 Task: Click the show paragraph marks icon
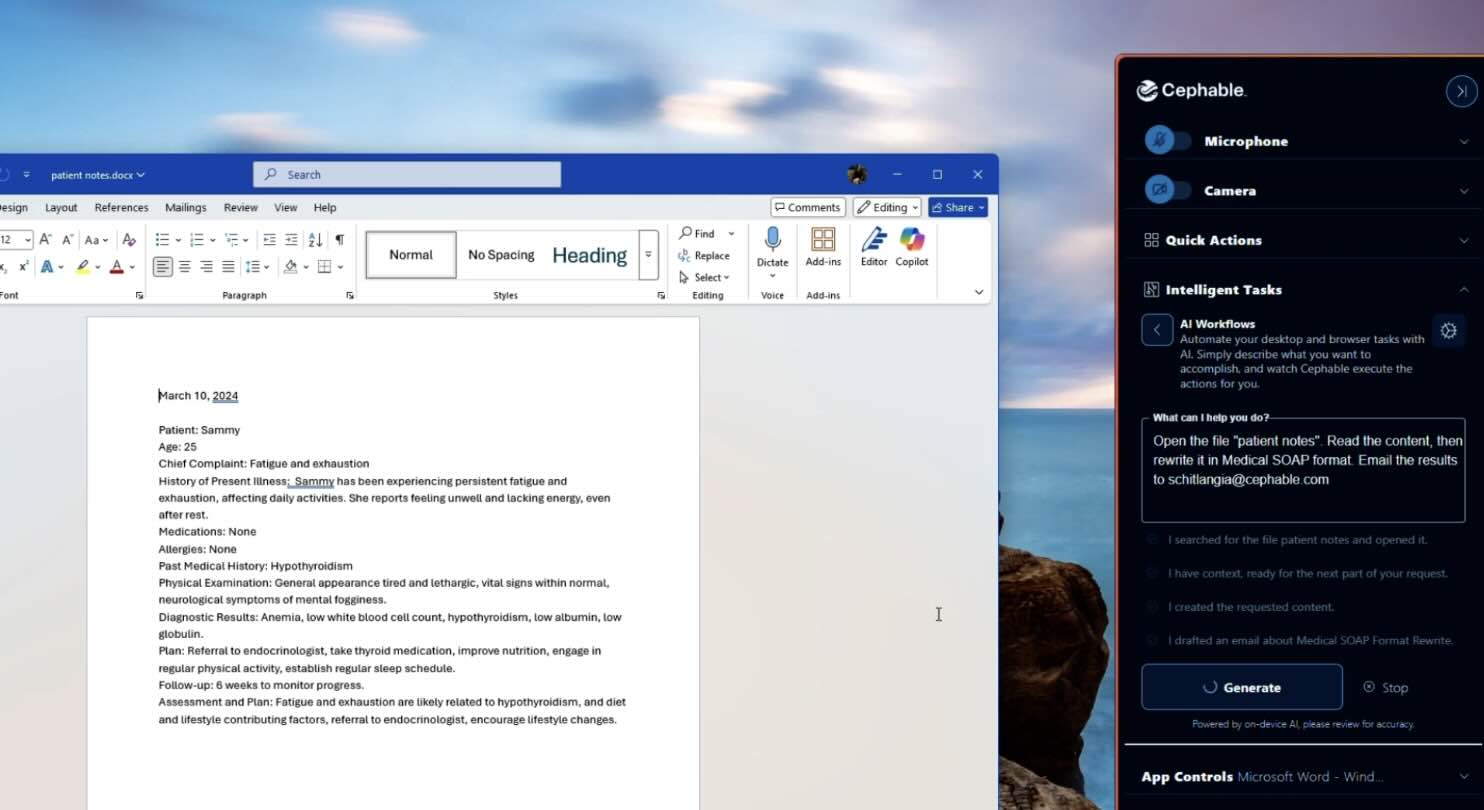pyautogui.click(x=339, y=240)
